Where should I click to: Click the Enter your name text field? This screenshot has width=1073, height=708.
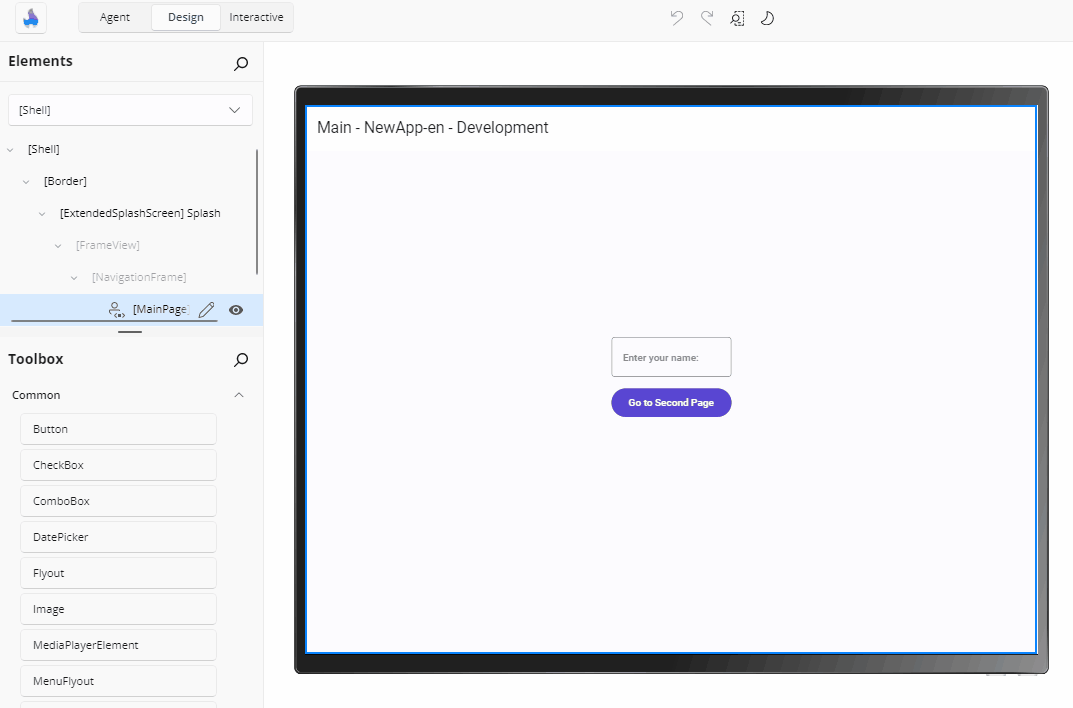pos(671,357)
